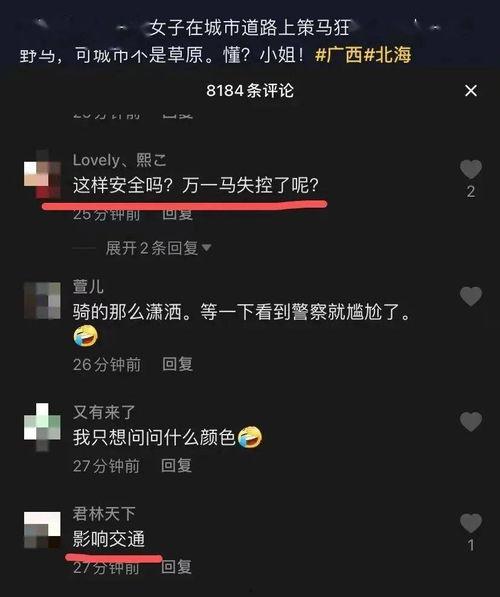Open the #广西 hashtag

(x=339, y=55)
